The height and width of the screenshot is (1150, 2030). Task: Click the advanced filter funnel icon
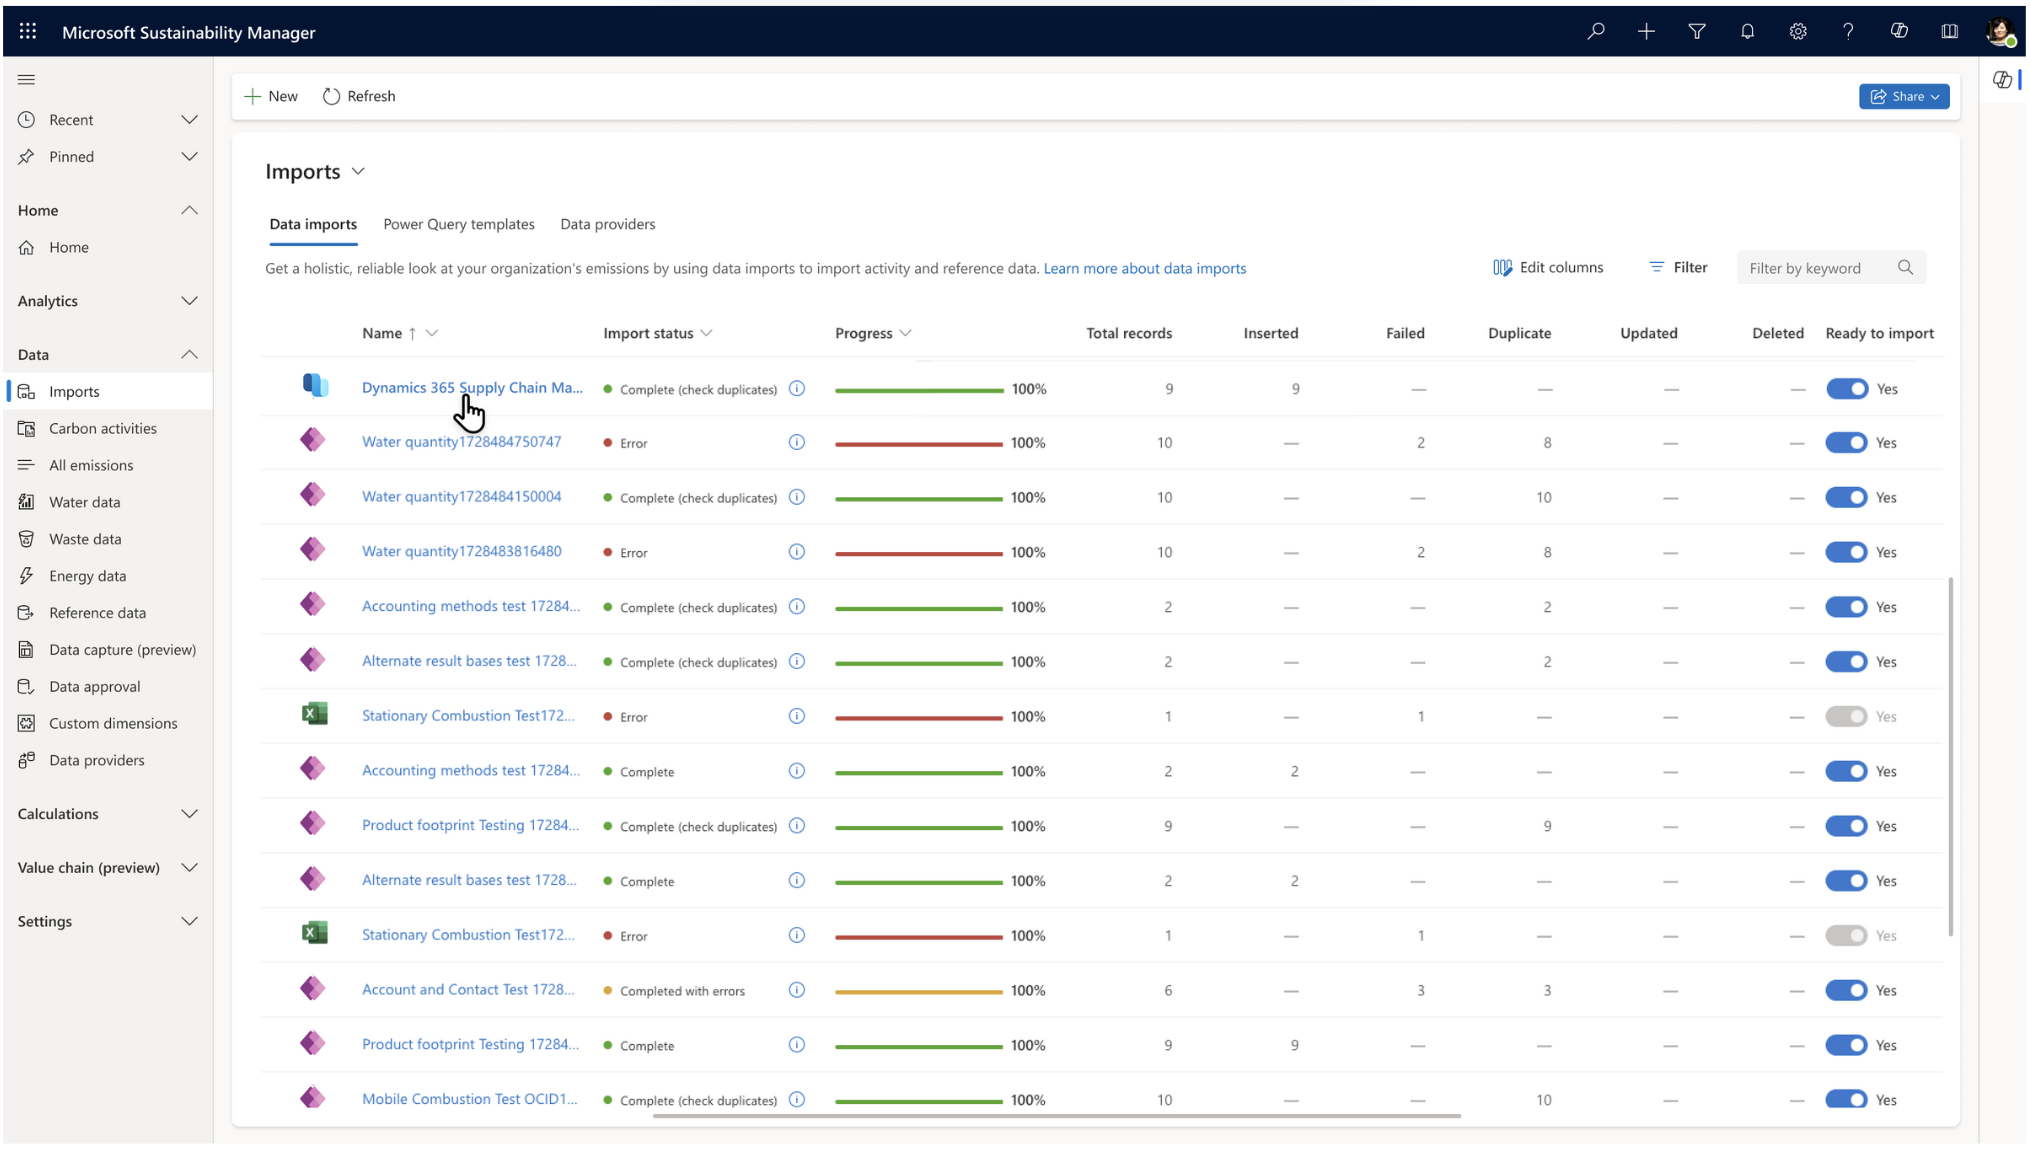coord(1697,32)
